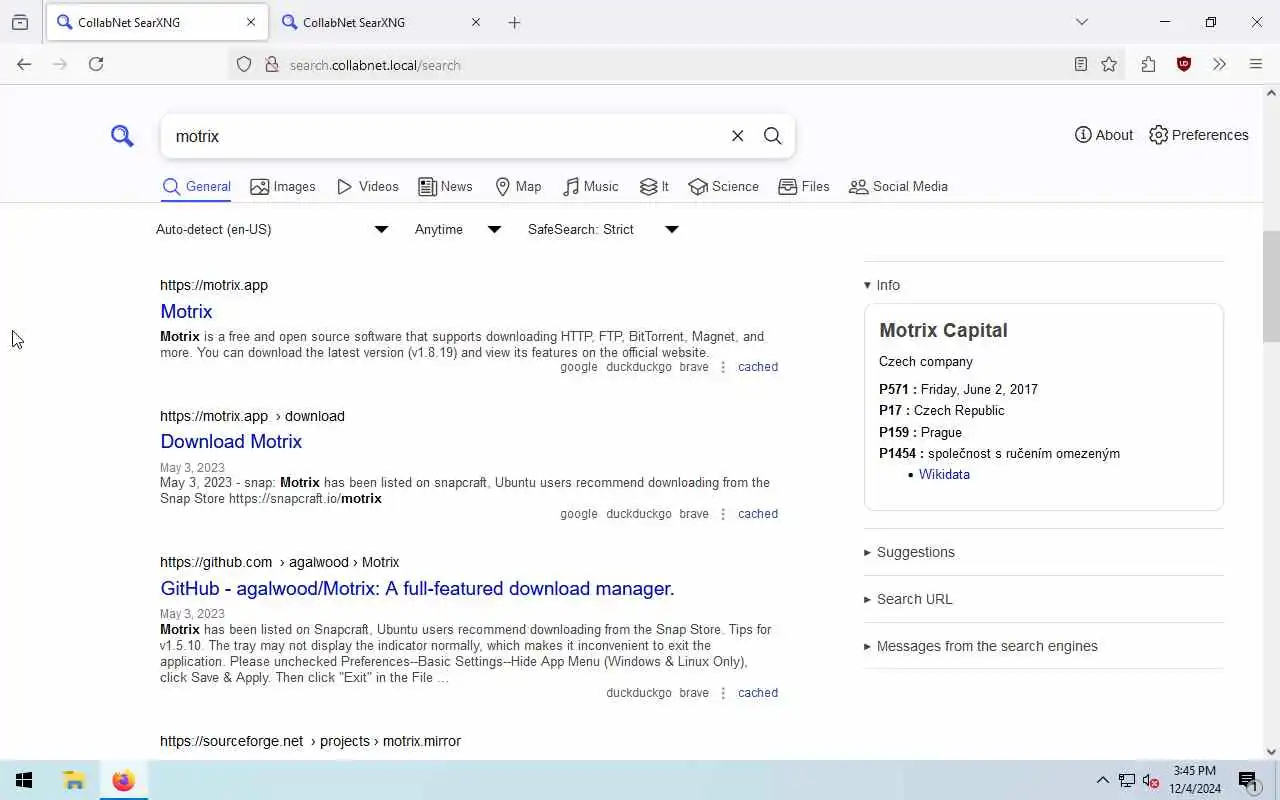Expand the Search URL section
This screenshot has height=800, width=1280.
pos(908,599)
